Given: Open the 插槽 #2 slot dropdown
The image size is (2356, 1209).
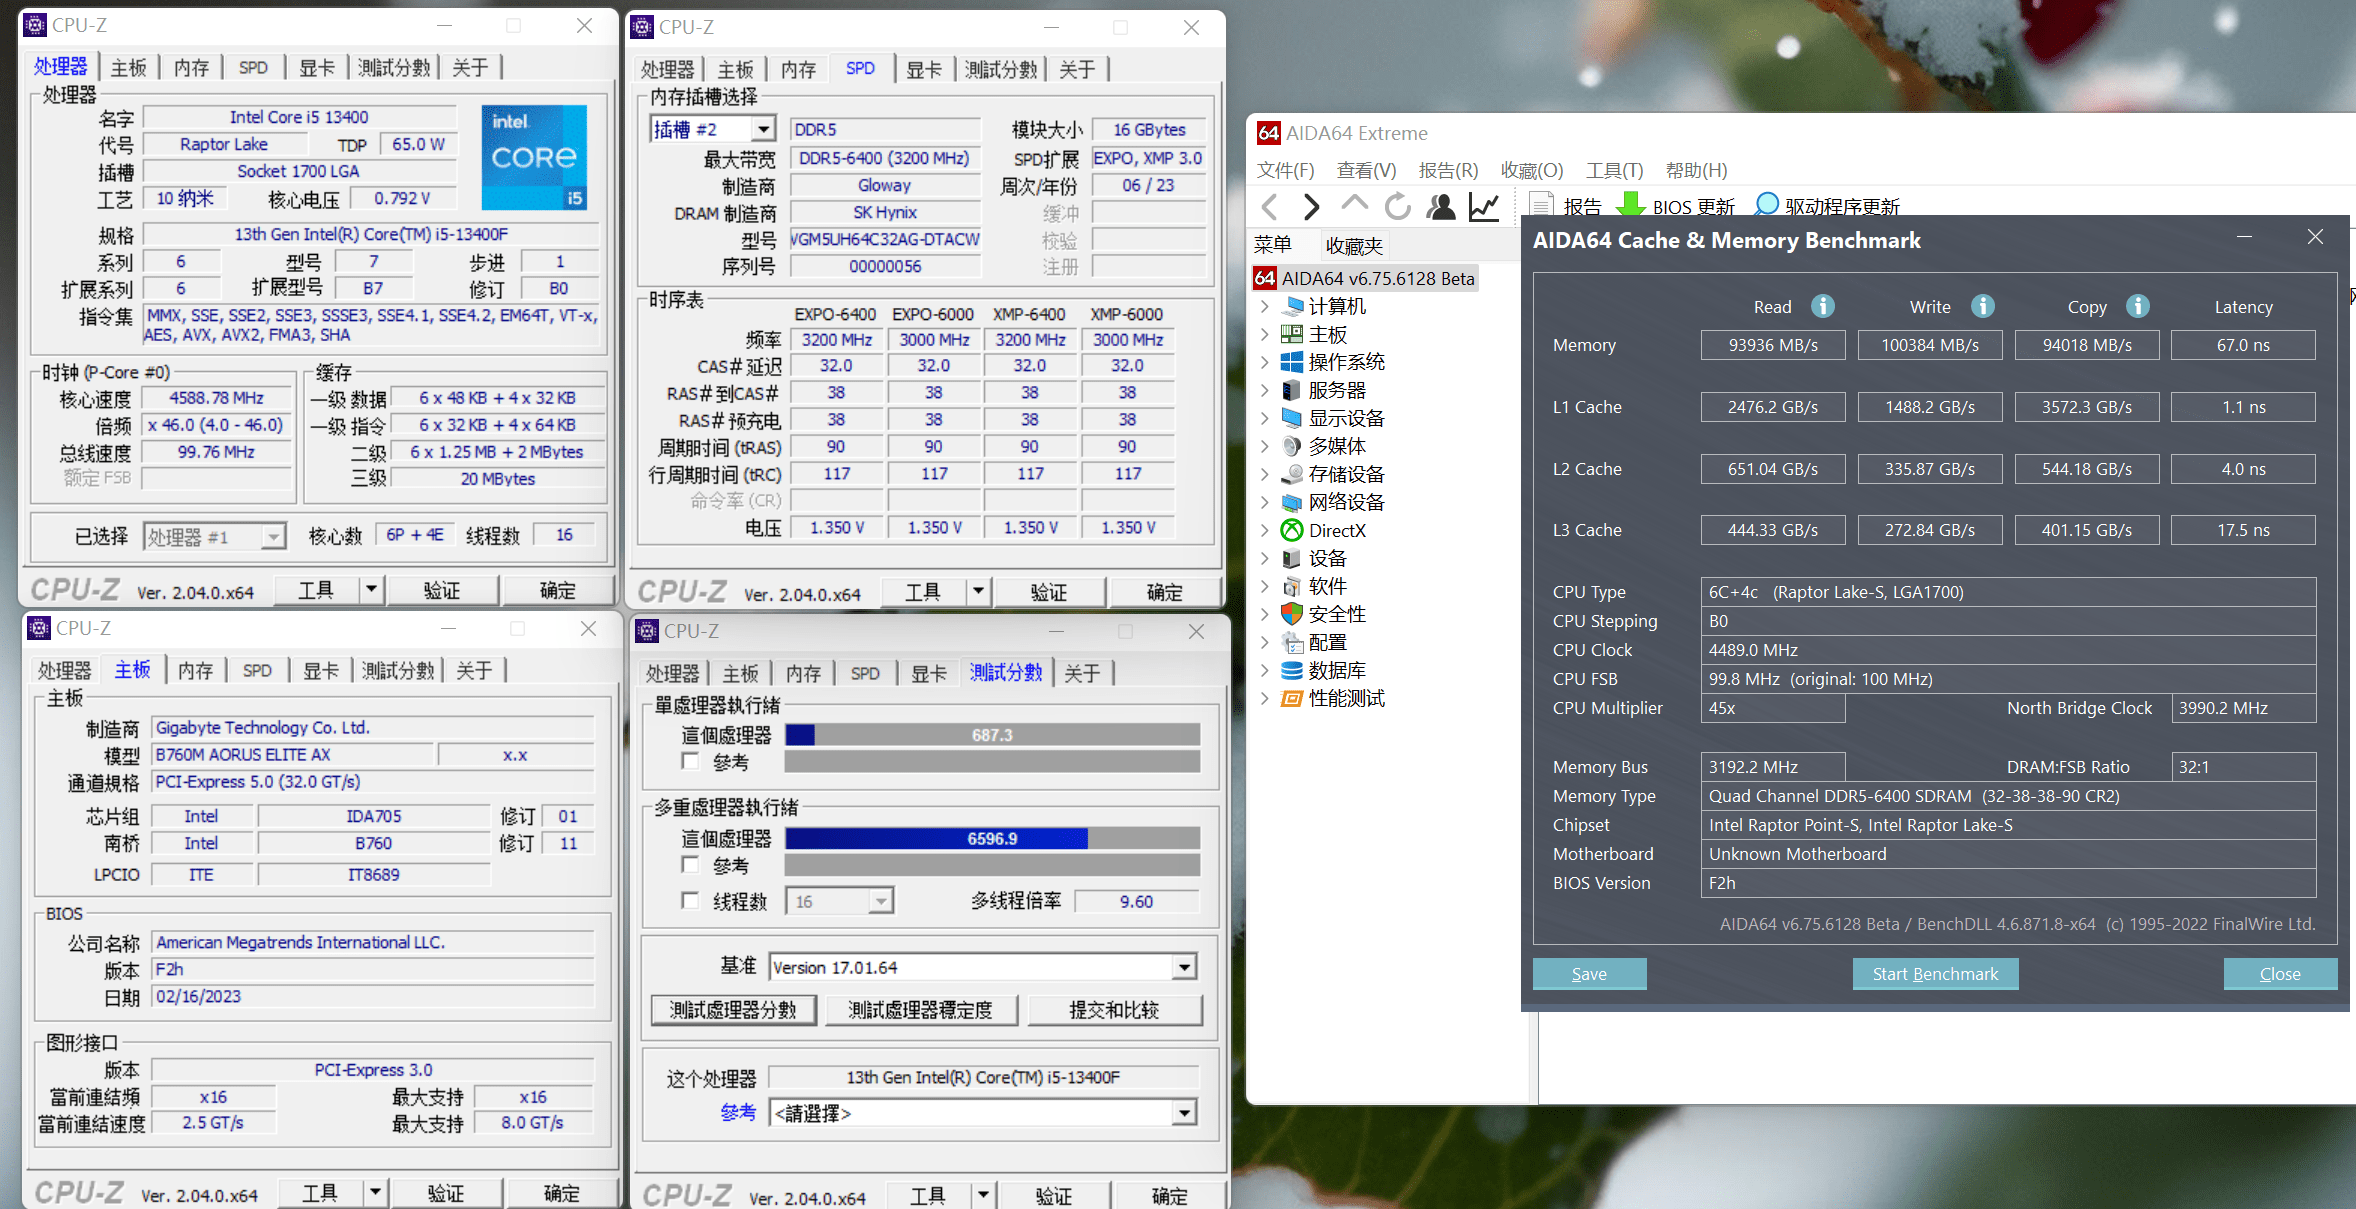Looking at the screenshot, I should 764,129.
